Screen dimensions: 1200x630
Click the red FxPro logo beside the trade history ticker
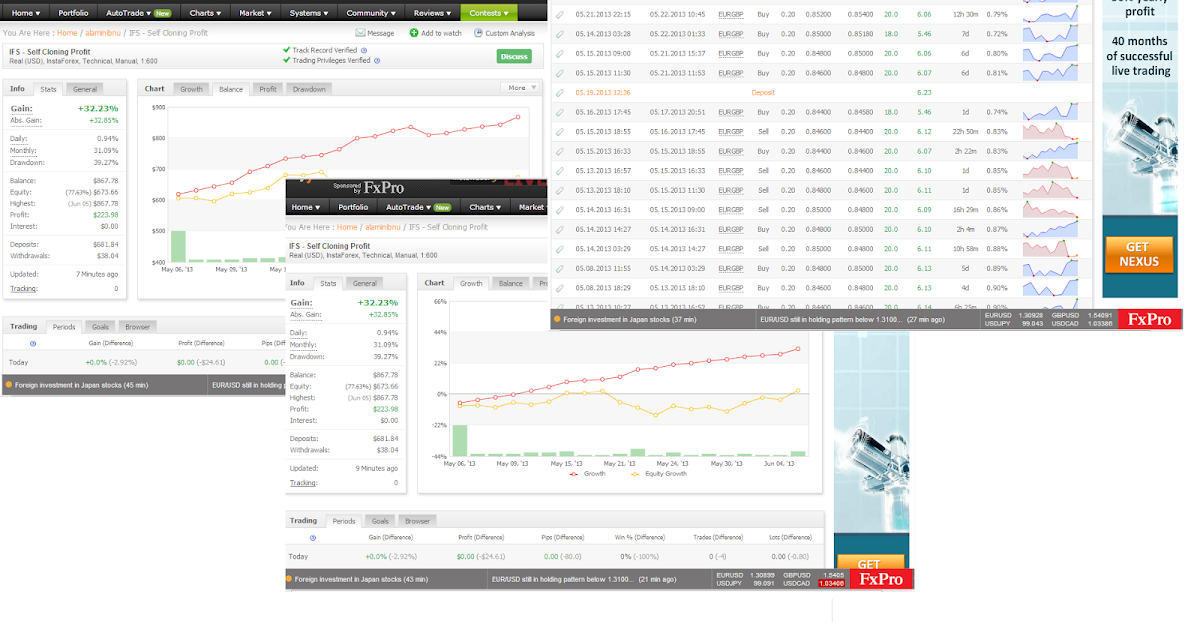point(1151,320)
